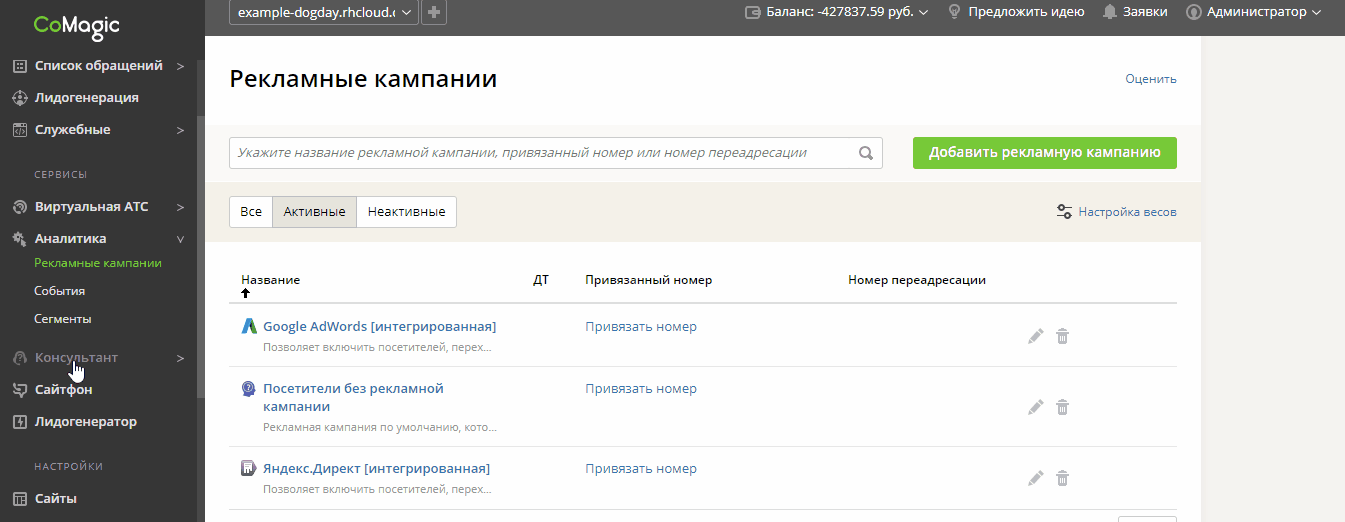Edit Посетители без рекламной кампании with pencil
This screenshot has height=522, width=1345.
point(1036,407)
